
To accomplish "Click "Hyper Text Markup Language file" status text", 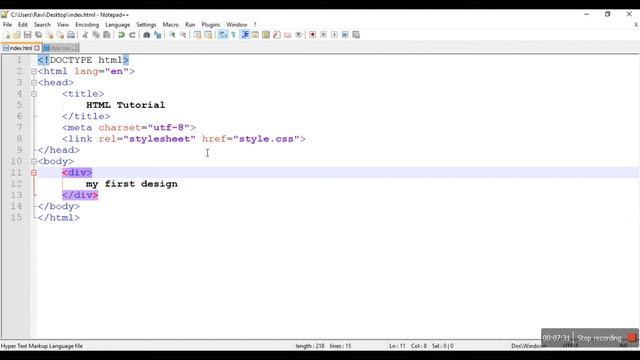I will click(x=42, y=346).
